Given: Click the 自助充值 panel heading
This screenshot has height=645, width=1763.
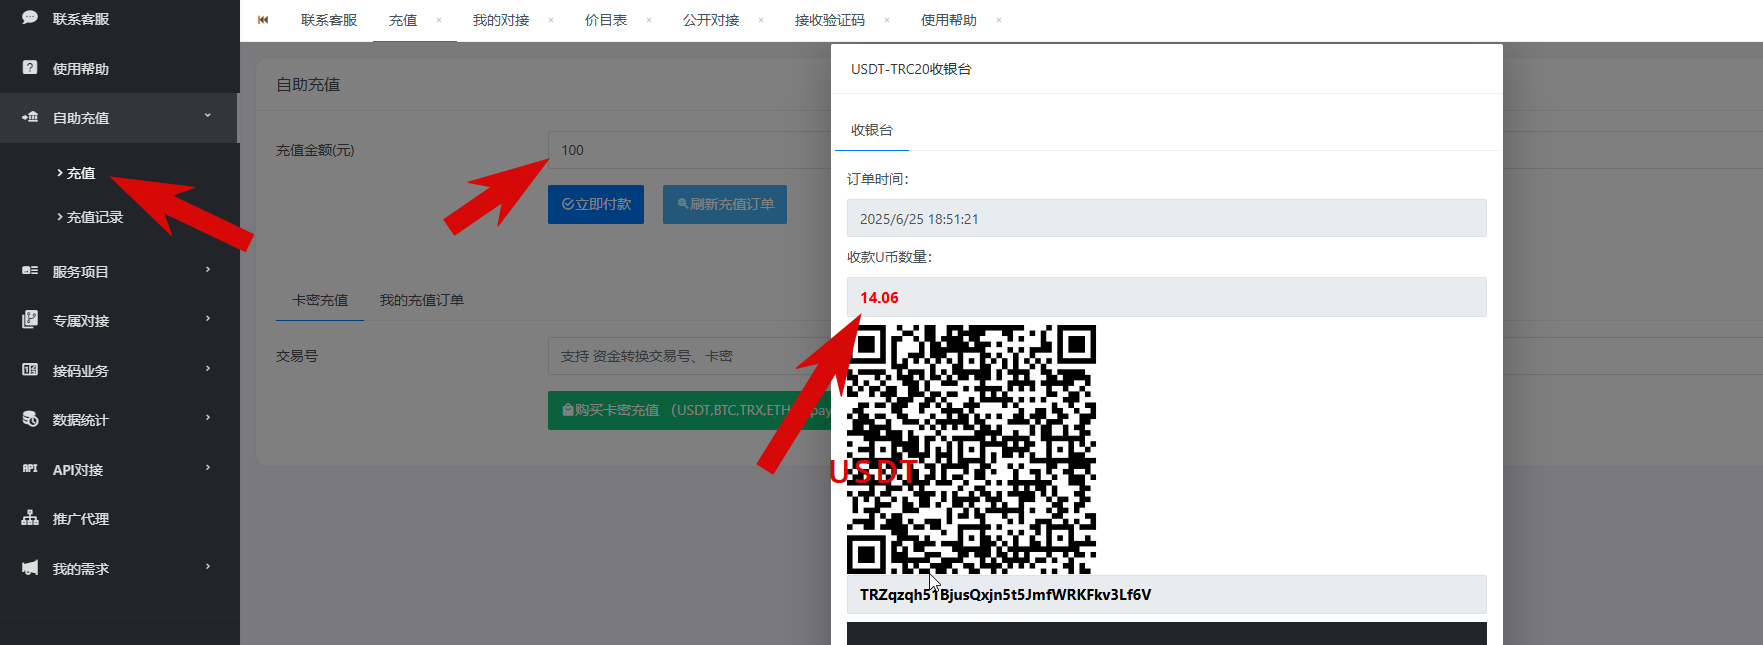Looking at the screenshot, I should point(308,85).
